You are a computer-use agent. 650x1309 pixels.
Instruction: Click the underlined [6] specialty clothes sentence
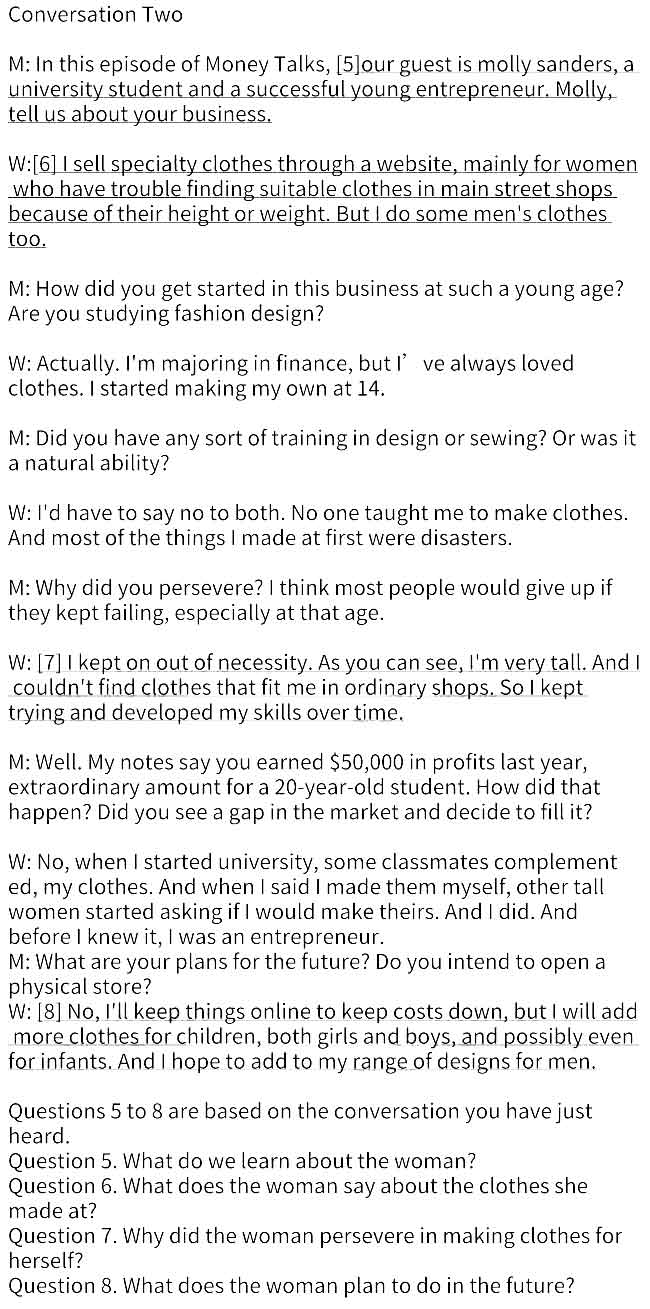(322, 202)
